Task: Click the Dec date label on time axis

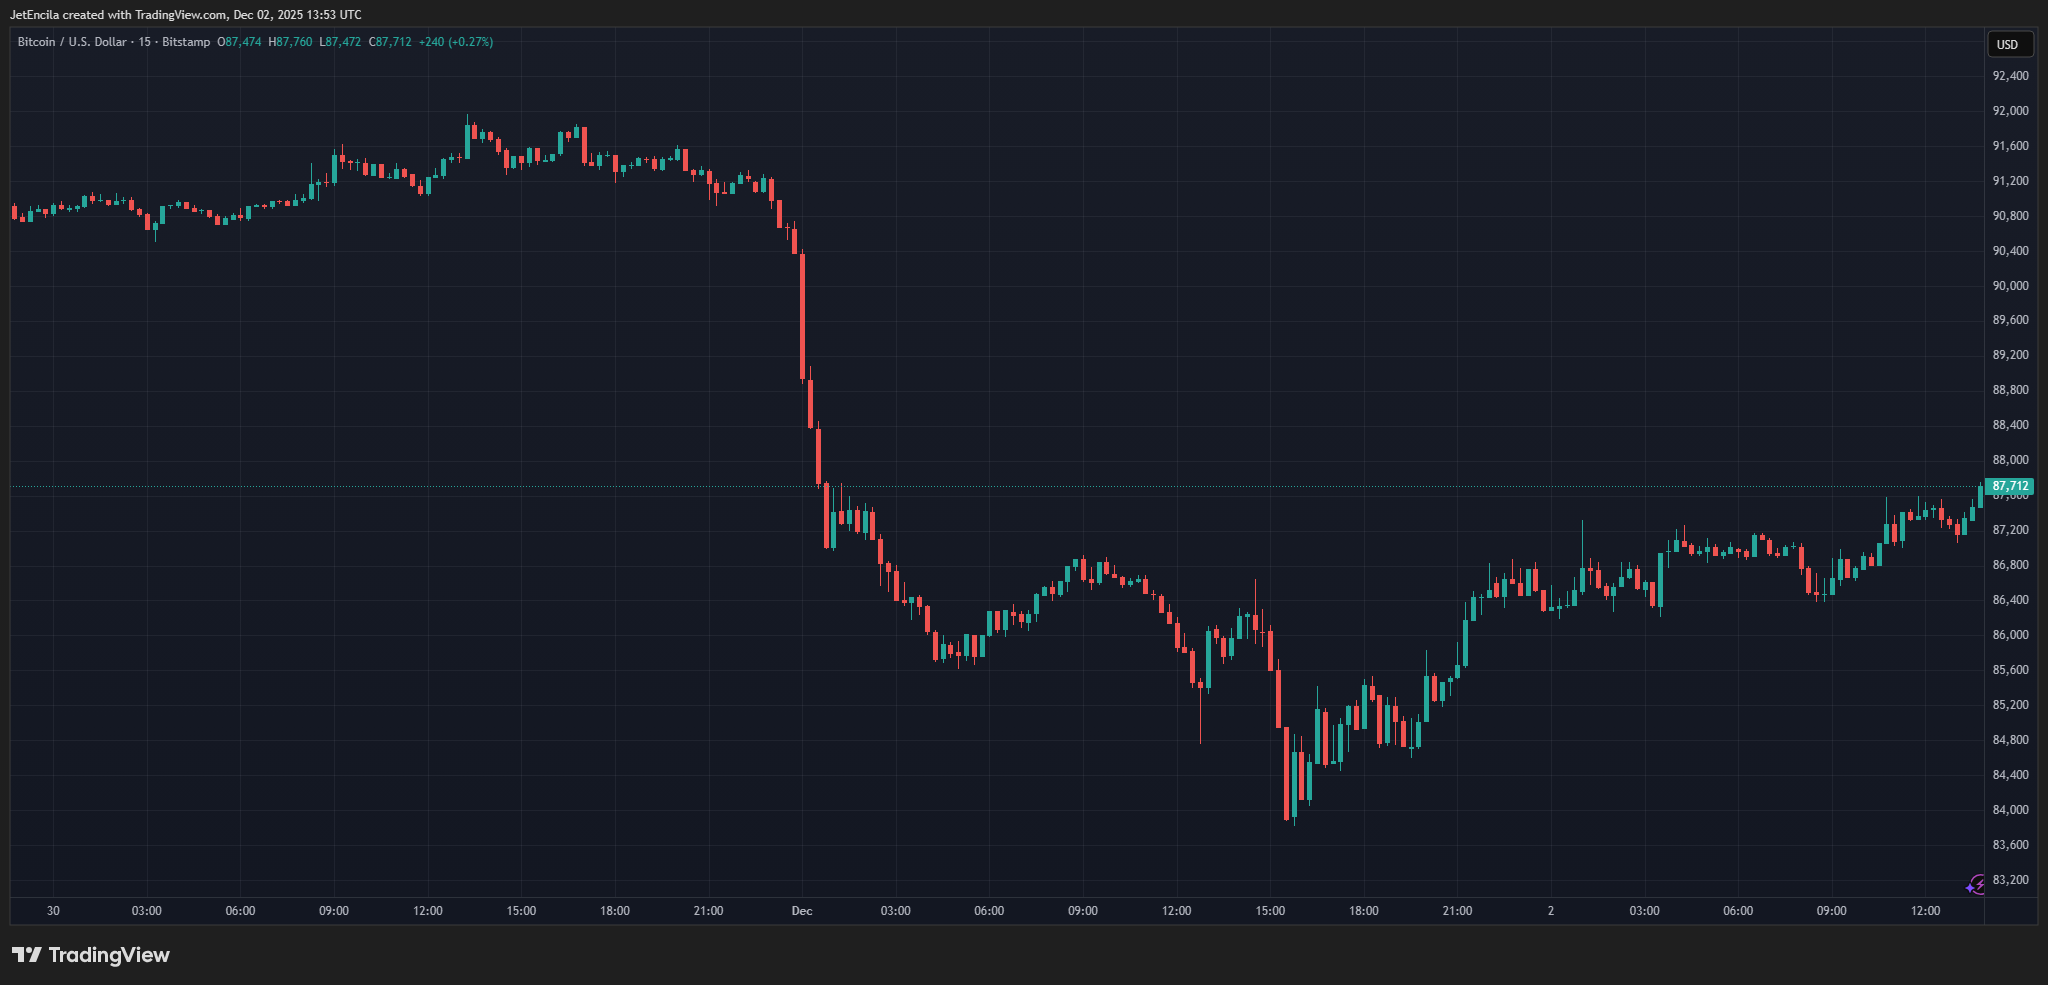Action: [802, 911]
